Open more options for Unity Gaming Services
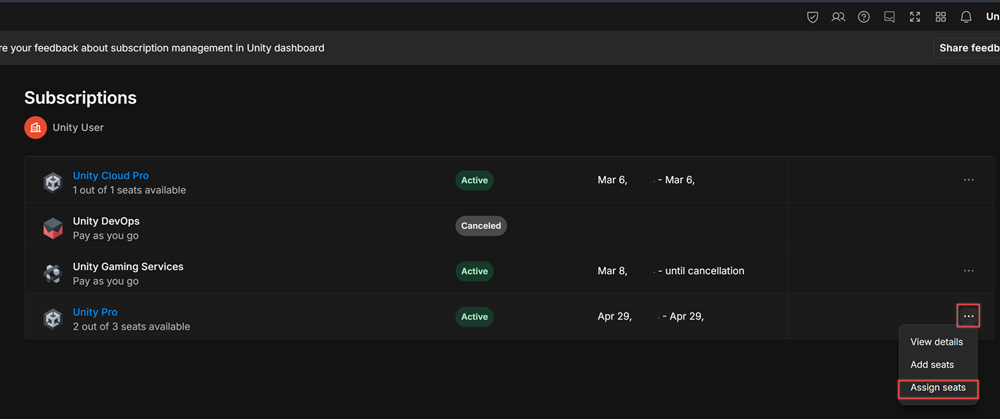1000x419 pixels. point(968,271)
